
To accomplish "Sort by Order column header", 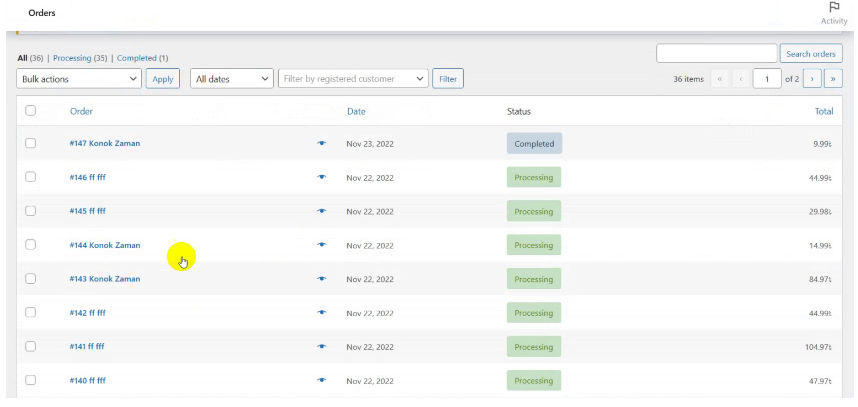I will [x=81, y=112].
